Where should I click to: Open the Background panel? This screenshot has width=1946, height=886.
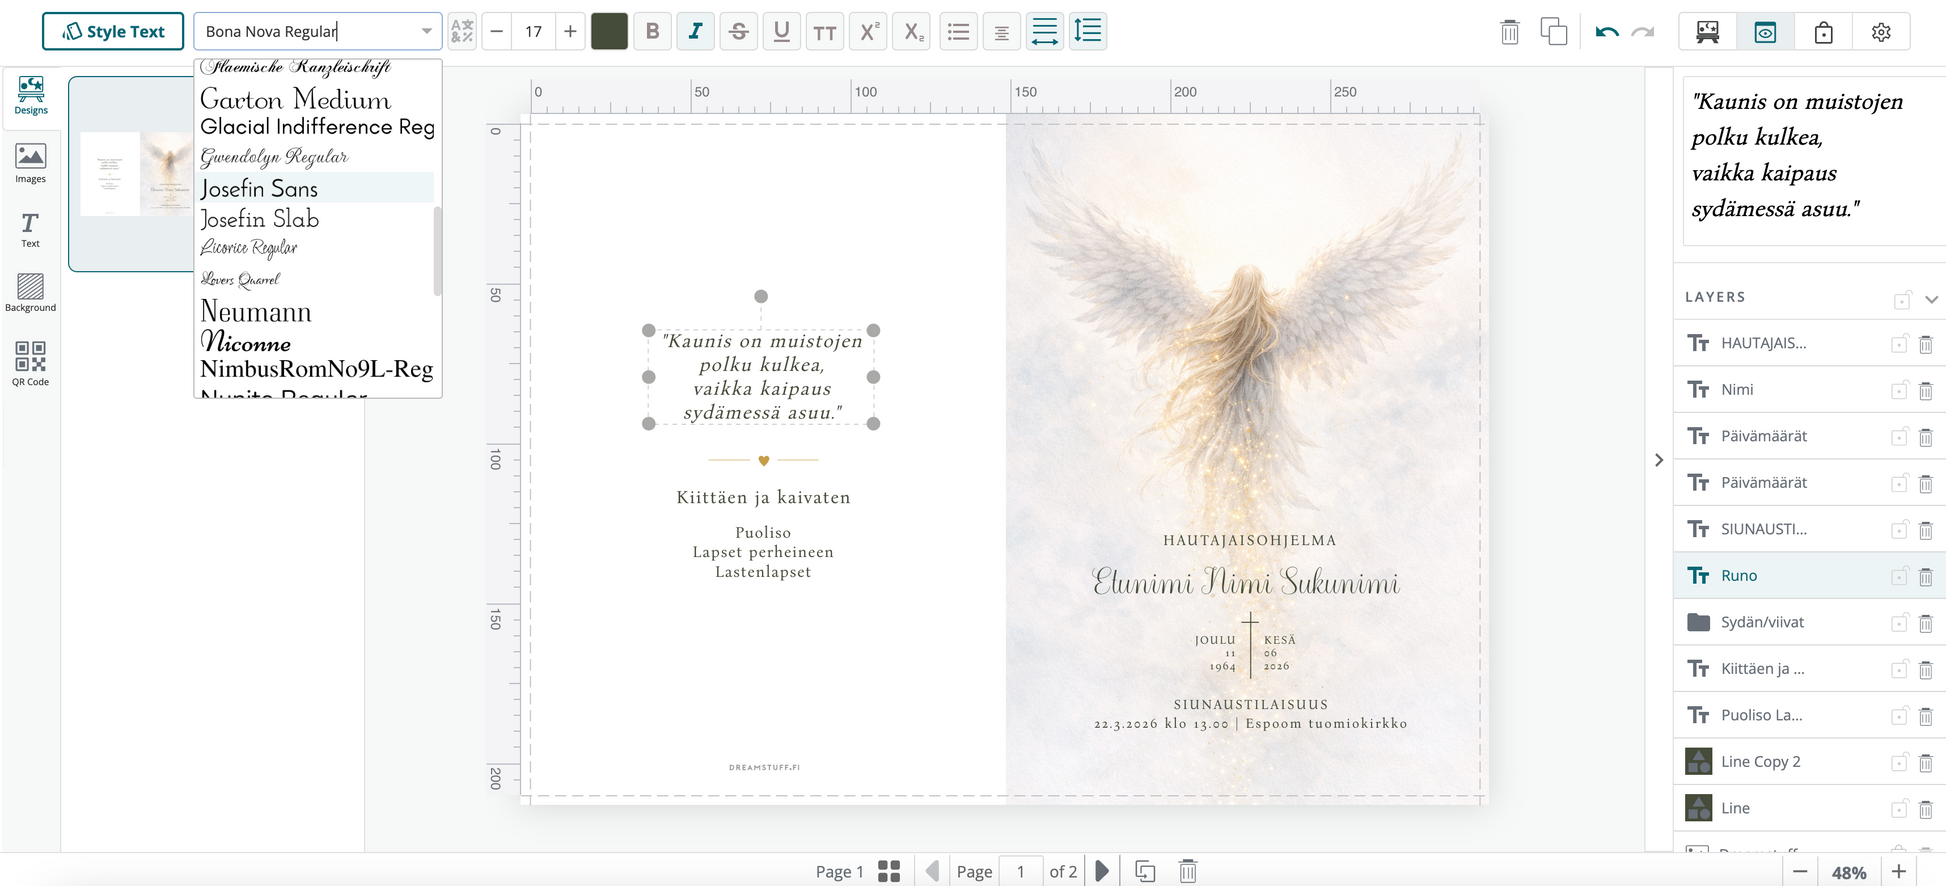[31, 293]
